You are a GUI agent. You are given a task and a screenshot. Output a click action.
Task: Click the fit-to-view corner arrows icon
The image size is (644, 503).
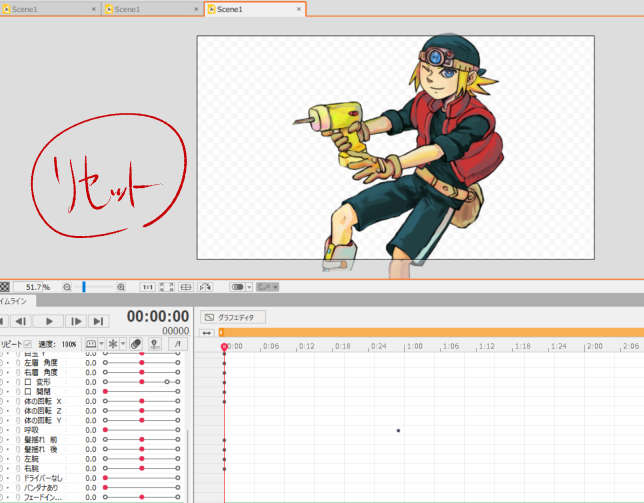(x=167, y=287)
